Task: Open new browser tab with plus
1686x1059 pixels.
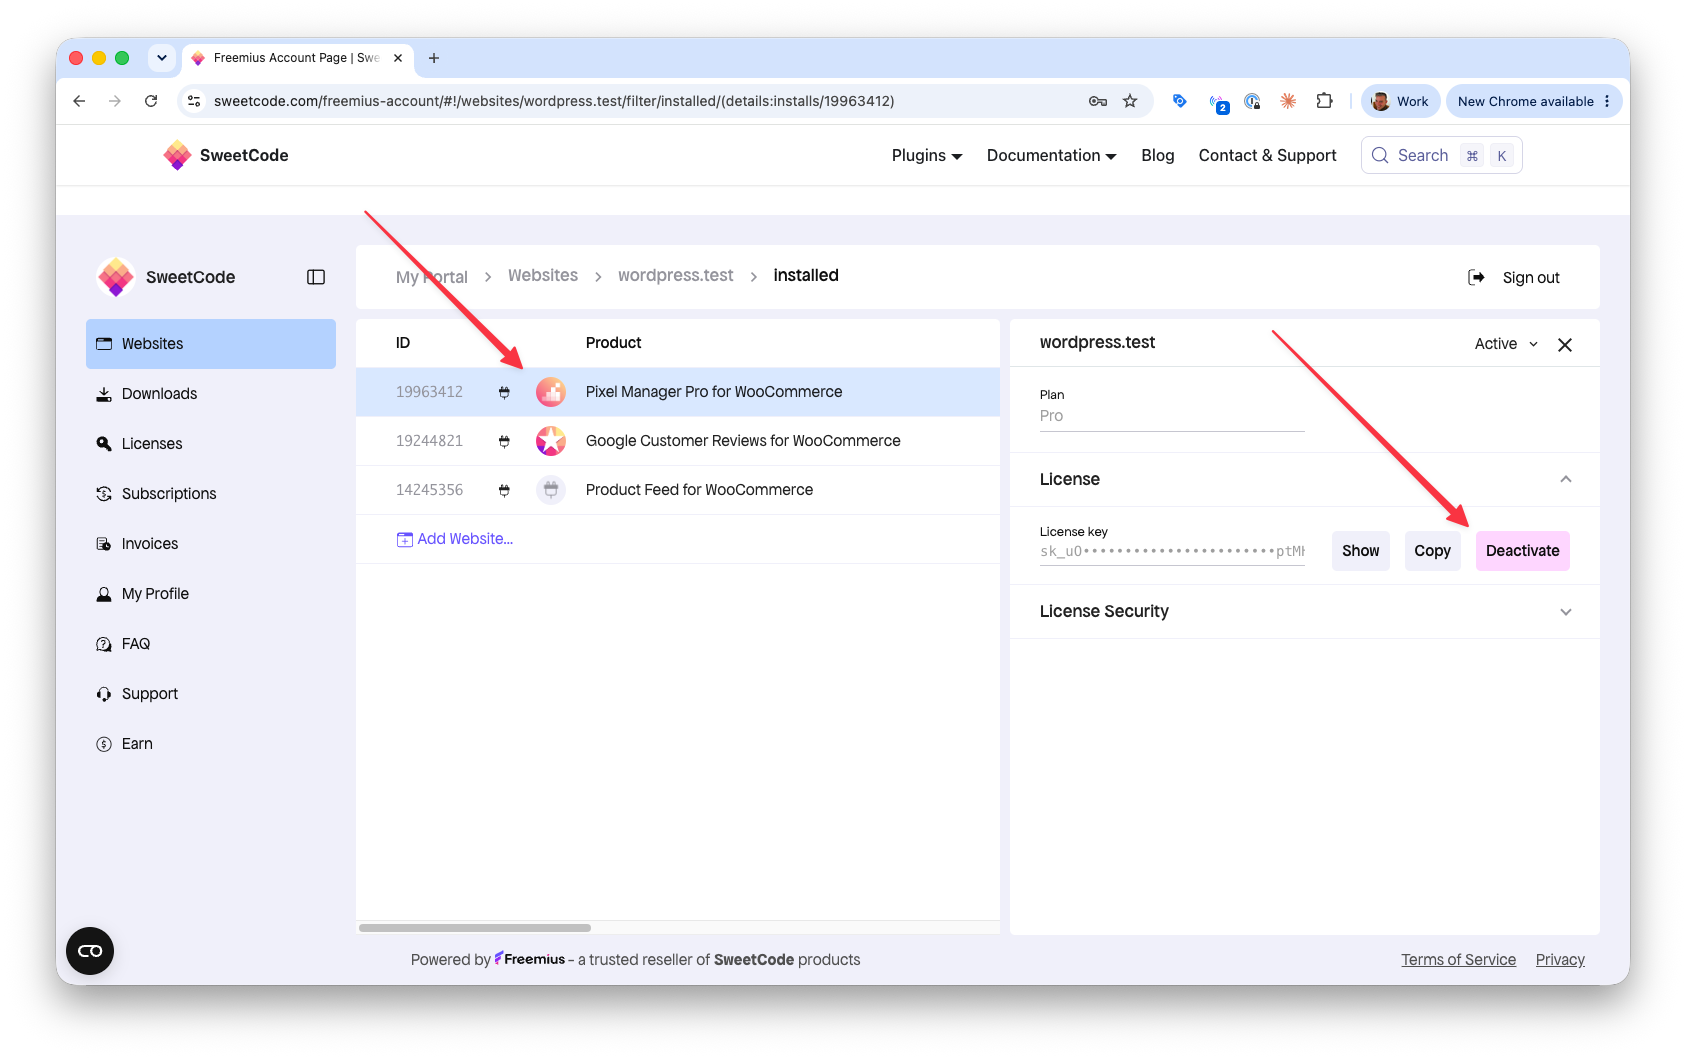Action: (x=434, y=58)
